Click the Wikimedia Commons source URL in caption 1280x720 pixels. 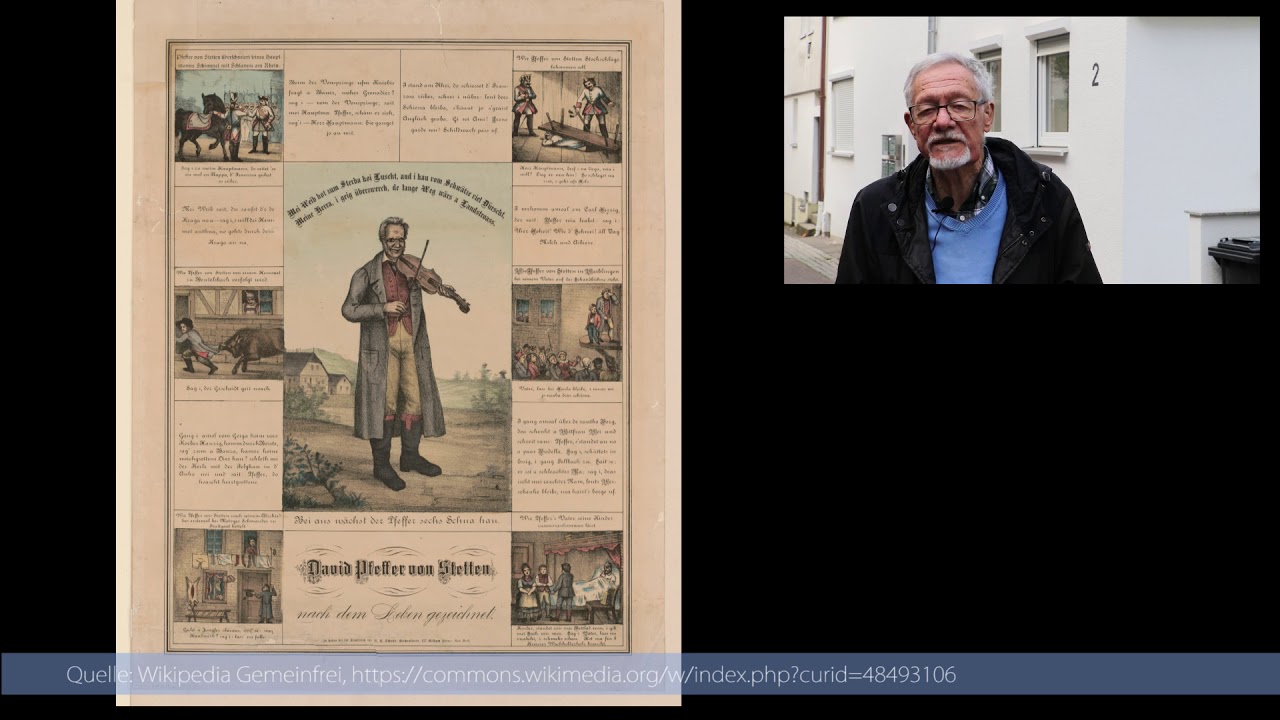pos(654,675)
